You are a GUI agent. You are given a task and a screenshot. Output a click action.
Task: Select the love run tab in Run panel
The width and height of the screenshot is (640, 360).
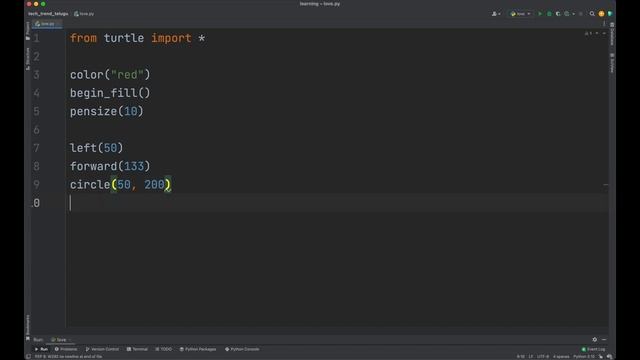(x=59, y=340)
